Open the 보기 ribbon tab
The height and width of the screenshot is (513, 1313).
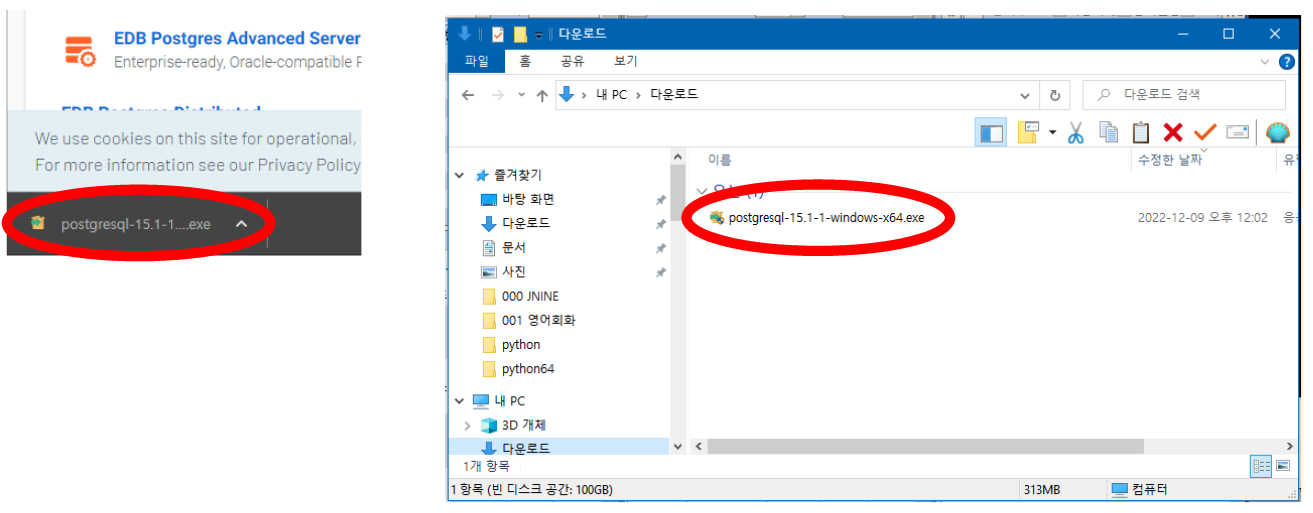(x=626, y=61)
